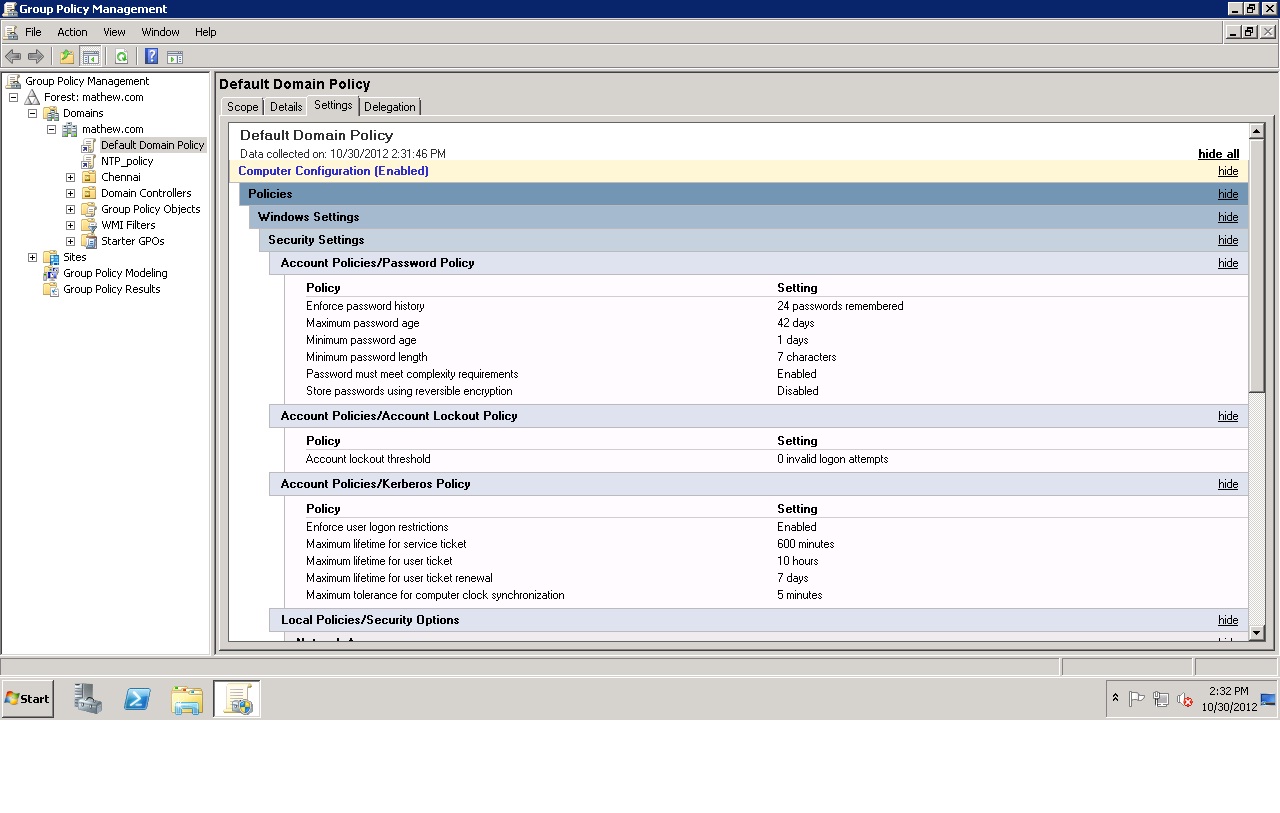Screen dimensions: 1280x813
Task: Expand the Sites container
Action: pyautogui.click(x=33, y=256)
